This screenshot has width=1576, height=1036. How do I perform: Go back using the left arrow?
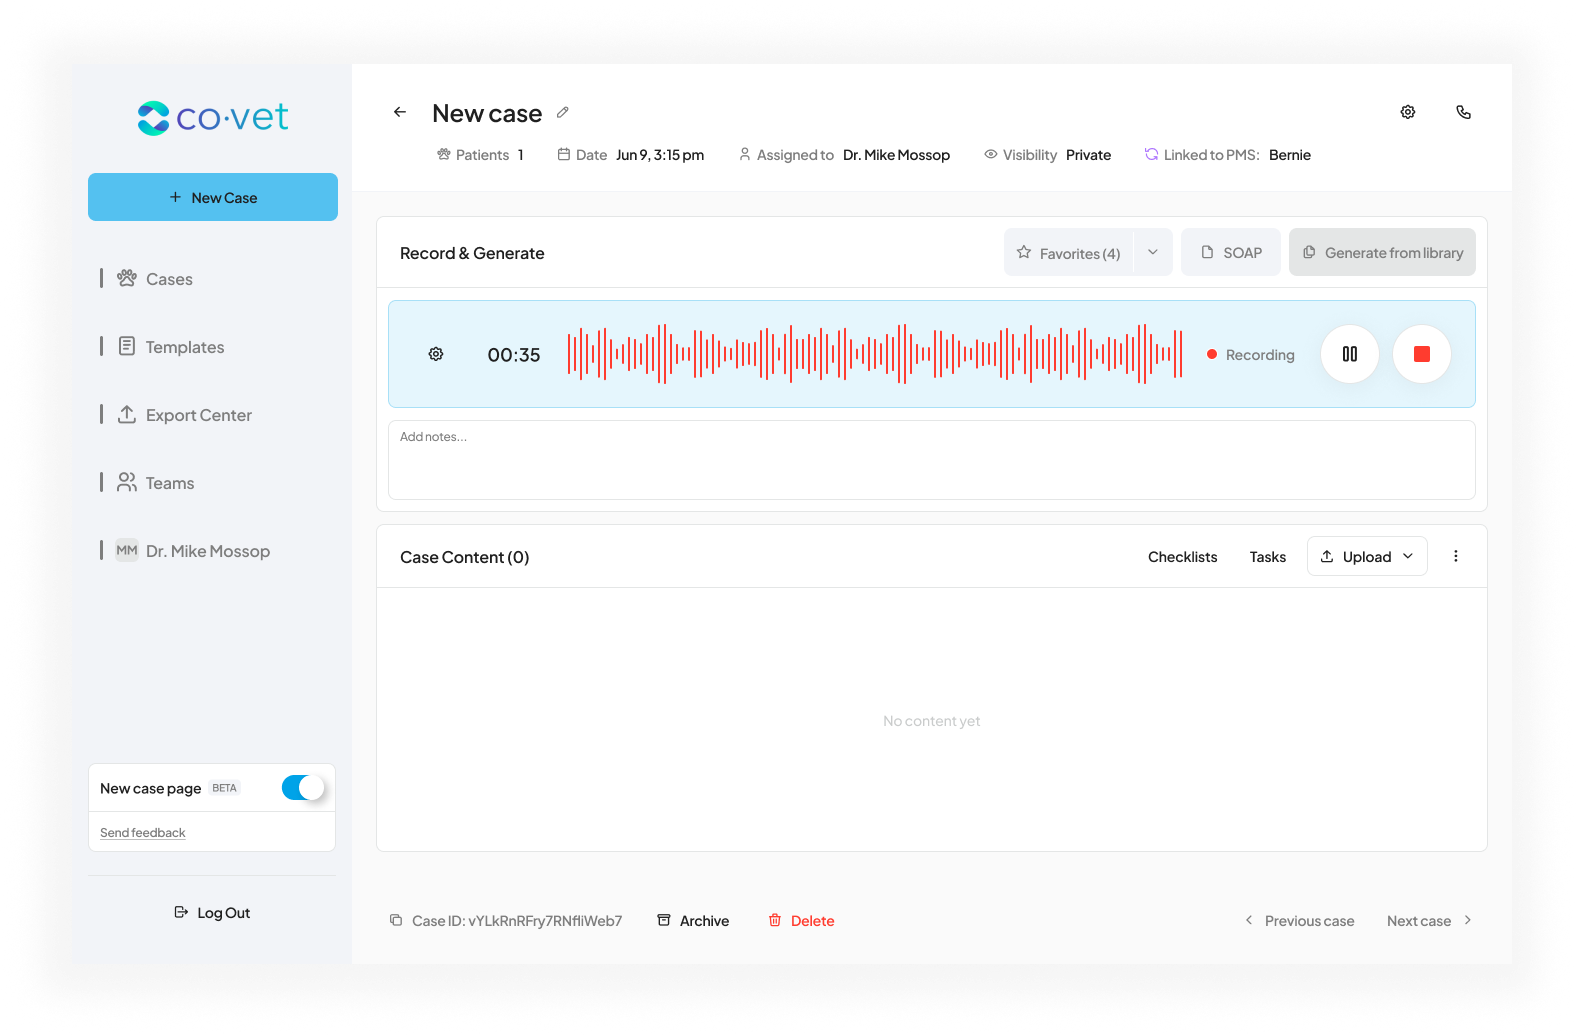(x=400, y=112)
